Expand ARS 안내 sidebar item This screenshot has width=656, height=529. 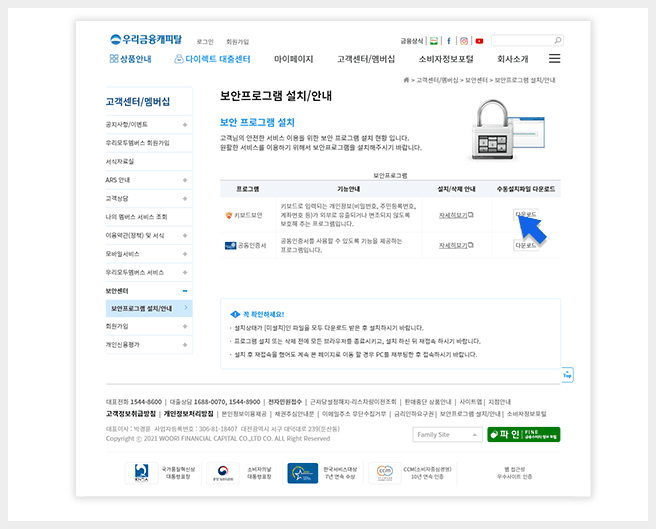click(x=185, y=179)
